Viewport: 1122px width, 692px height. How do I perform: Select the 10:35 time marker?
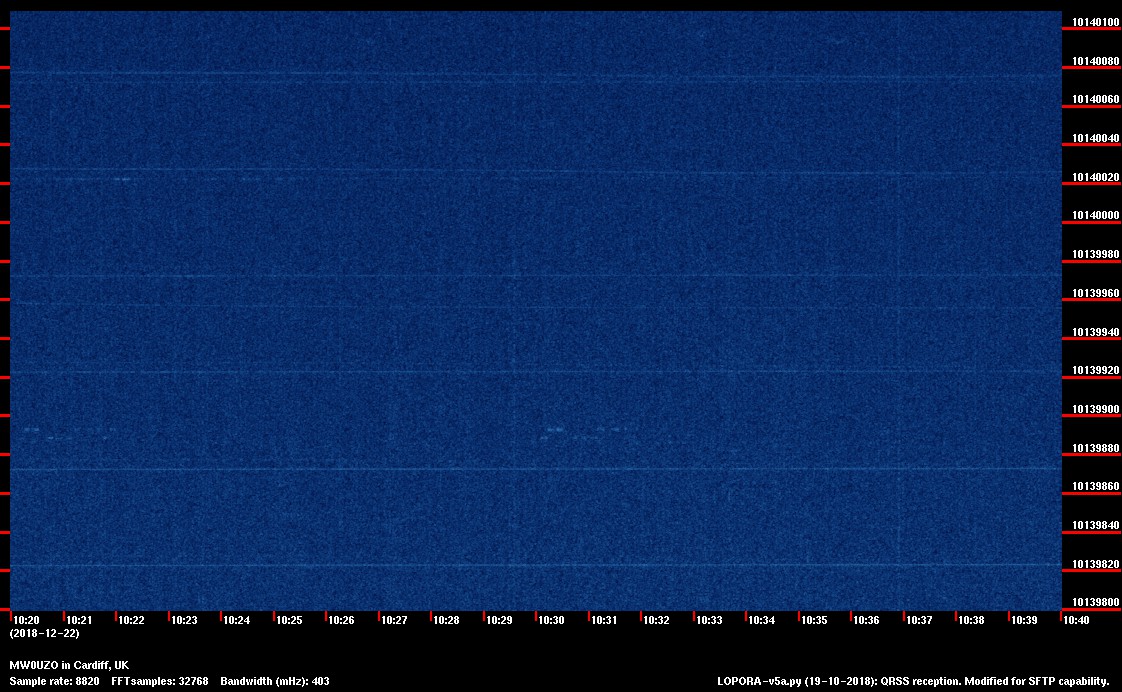pos(814,620)
